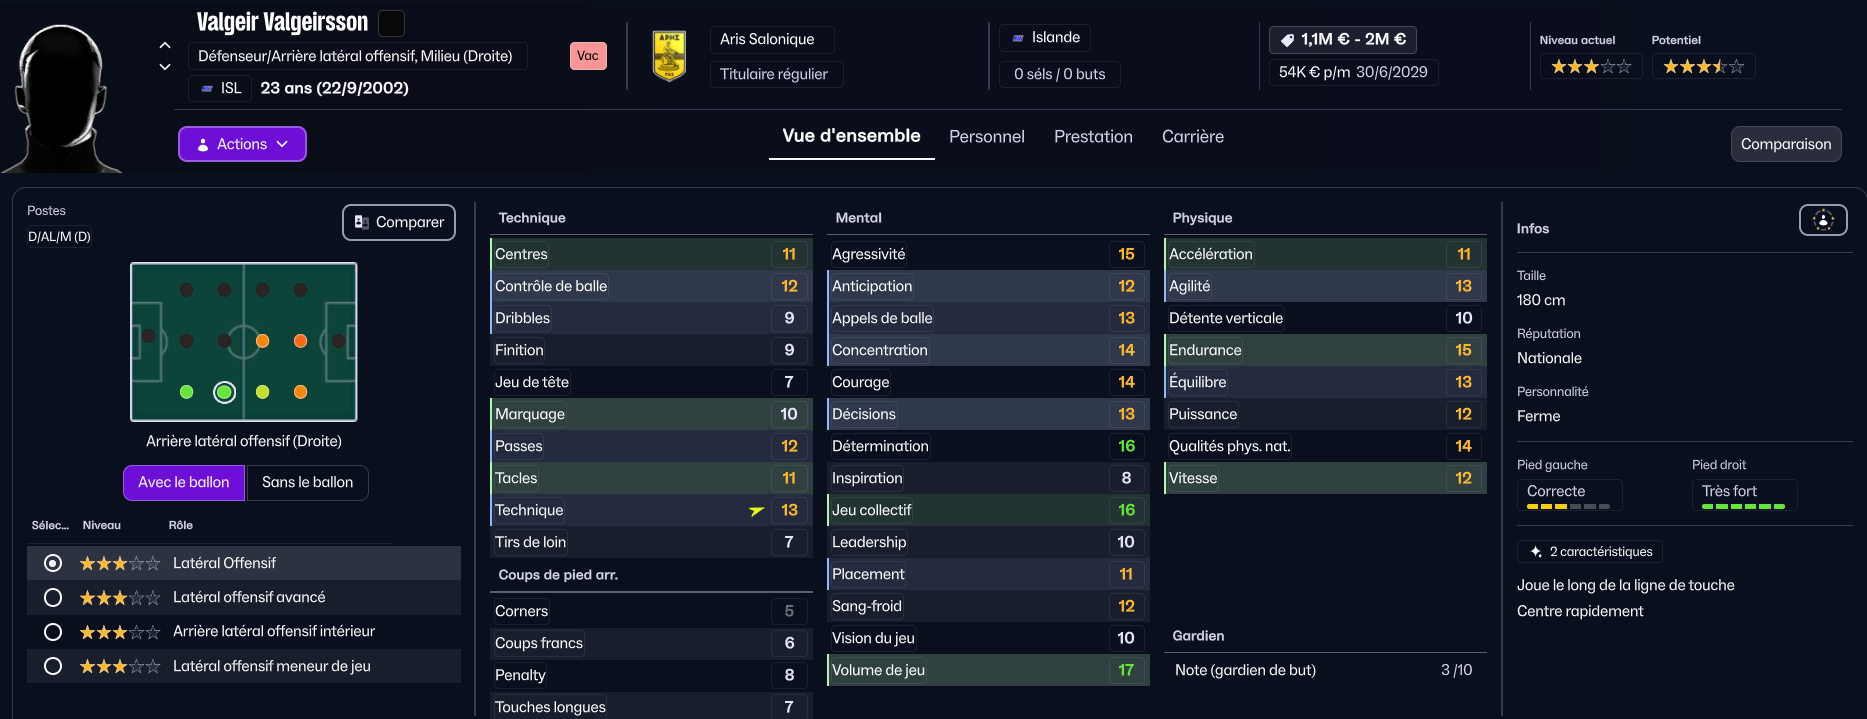The height and width of the screenshot is (719, 1867).
Task: Open the Actions dropdown menu
Action: pyautogui.click(x=242, y=144)
